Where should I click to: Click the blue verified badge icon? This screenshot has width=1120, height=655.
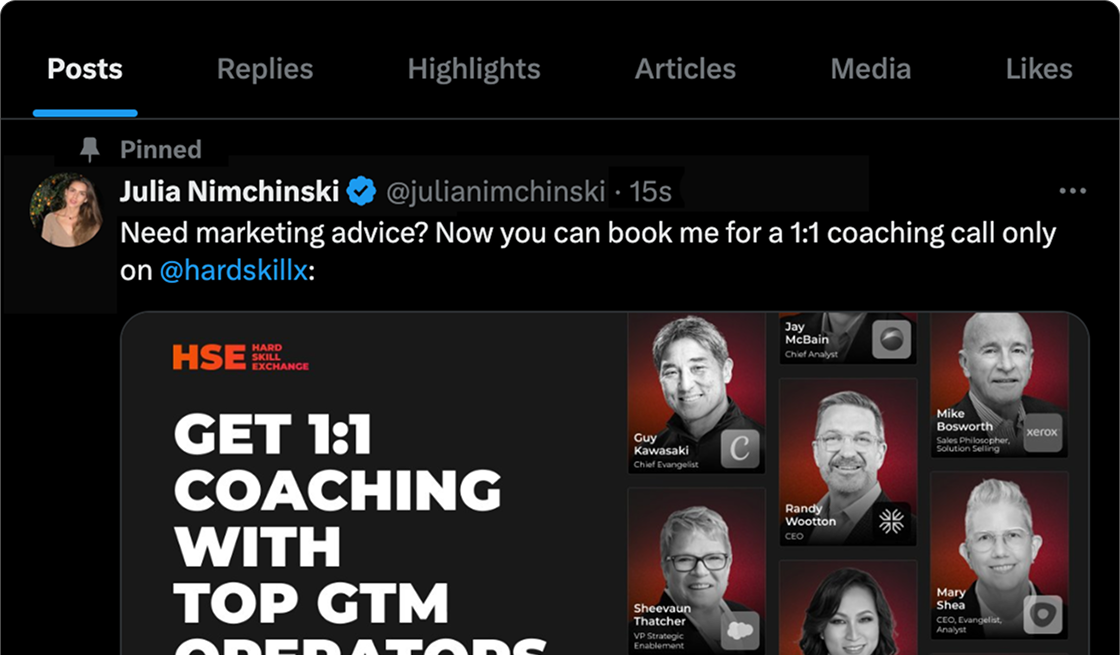pos(361,191)
